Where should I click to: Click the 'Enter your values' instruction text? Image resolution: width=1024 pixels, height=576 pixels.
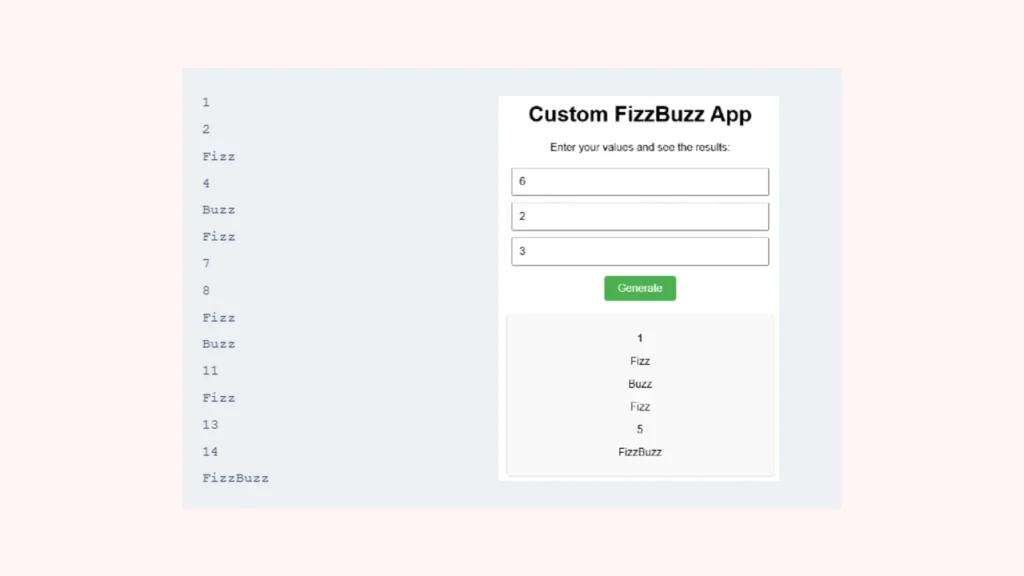(x=639, y=146)
